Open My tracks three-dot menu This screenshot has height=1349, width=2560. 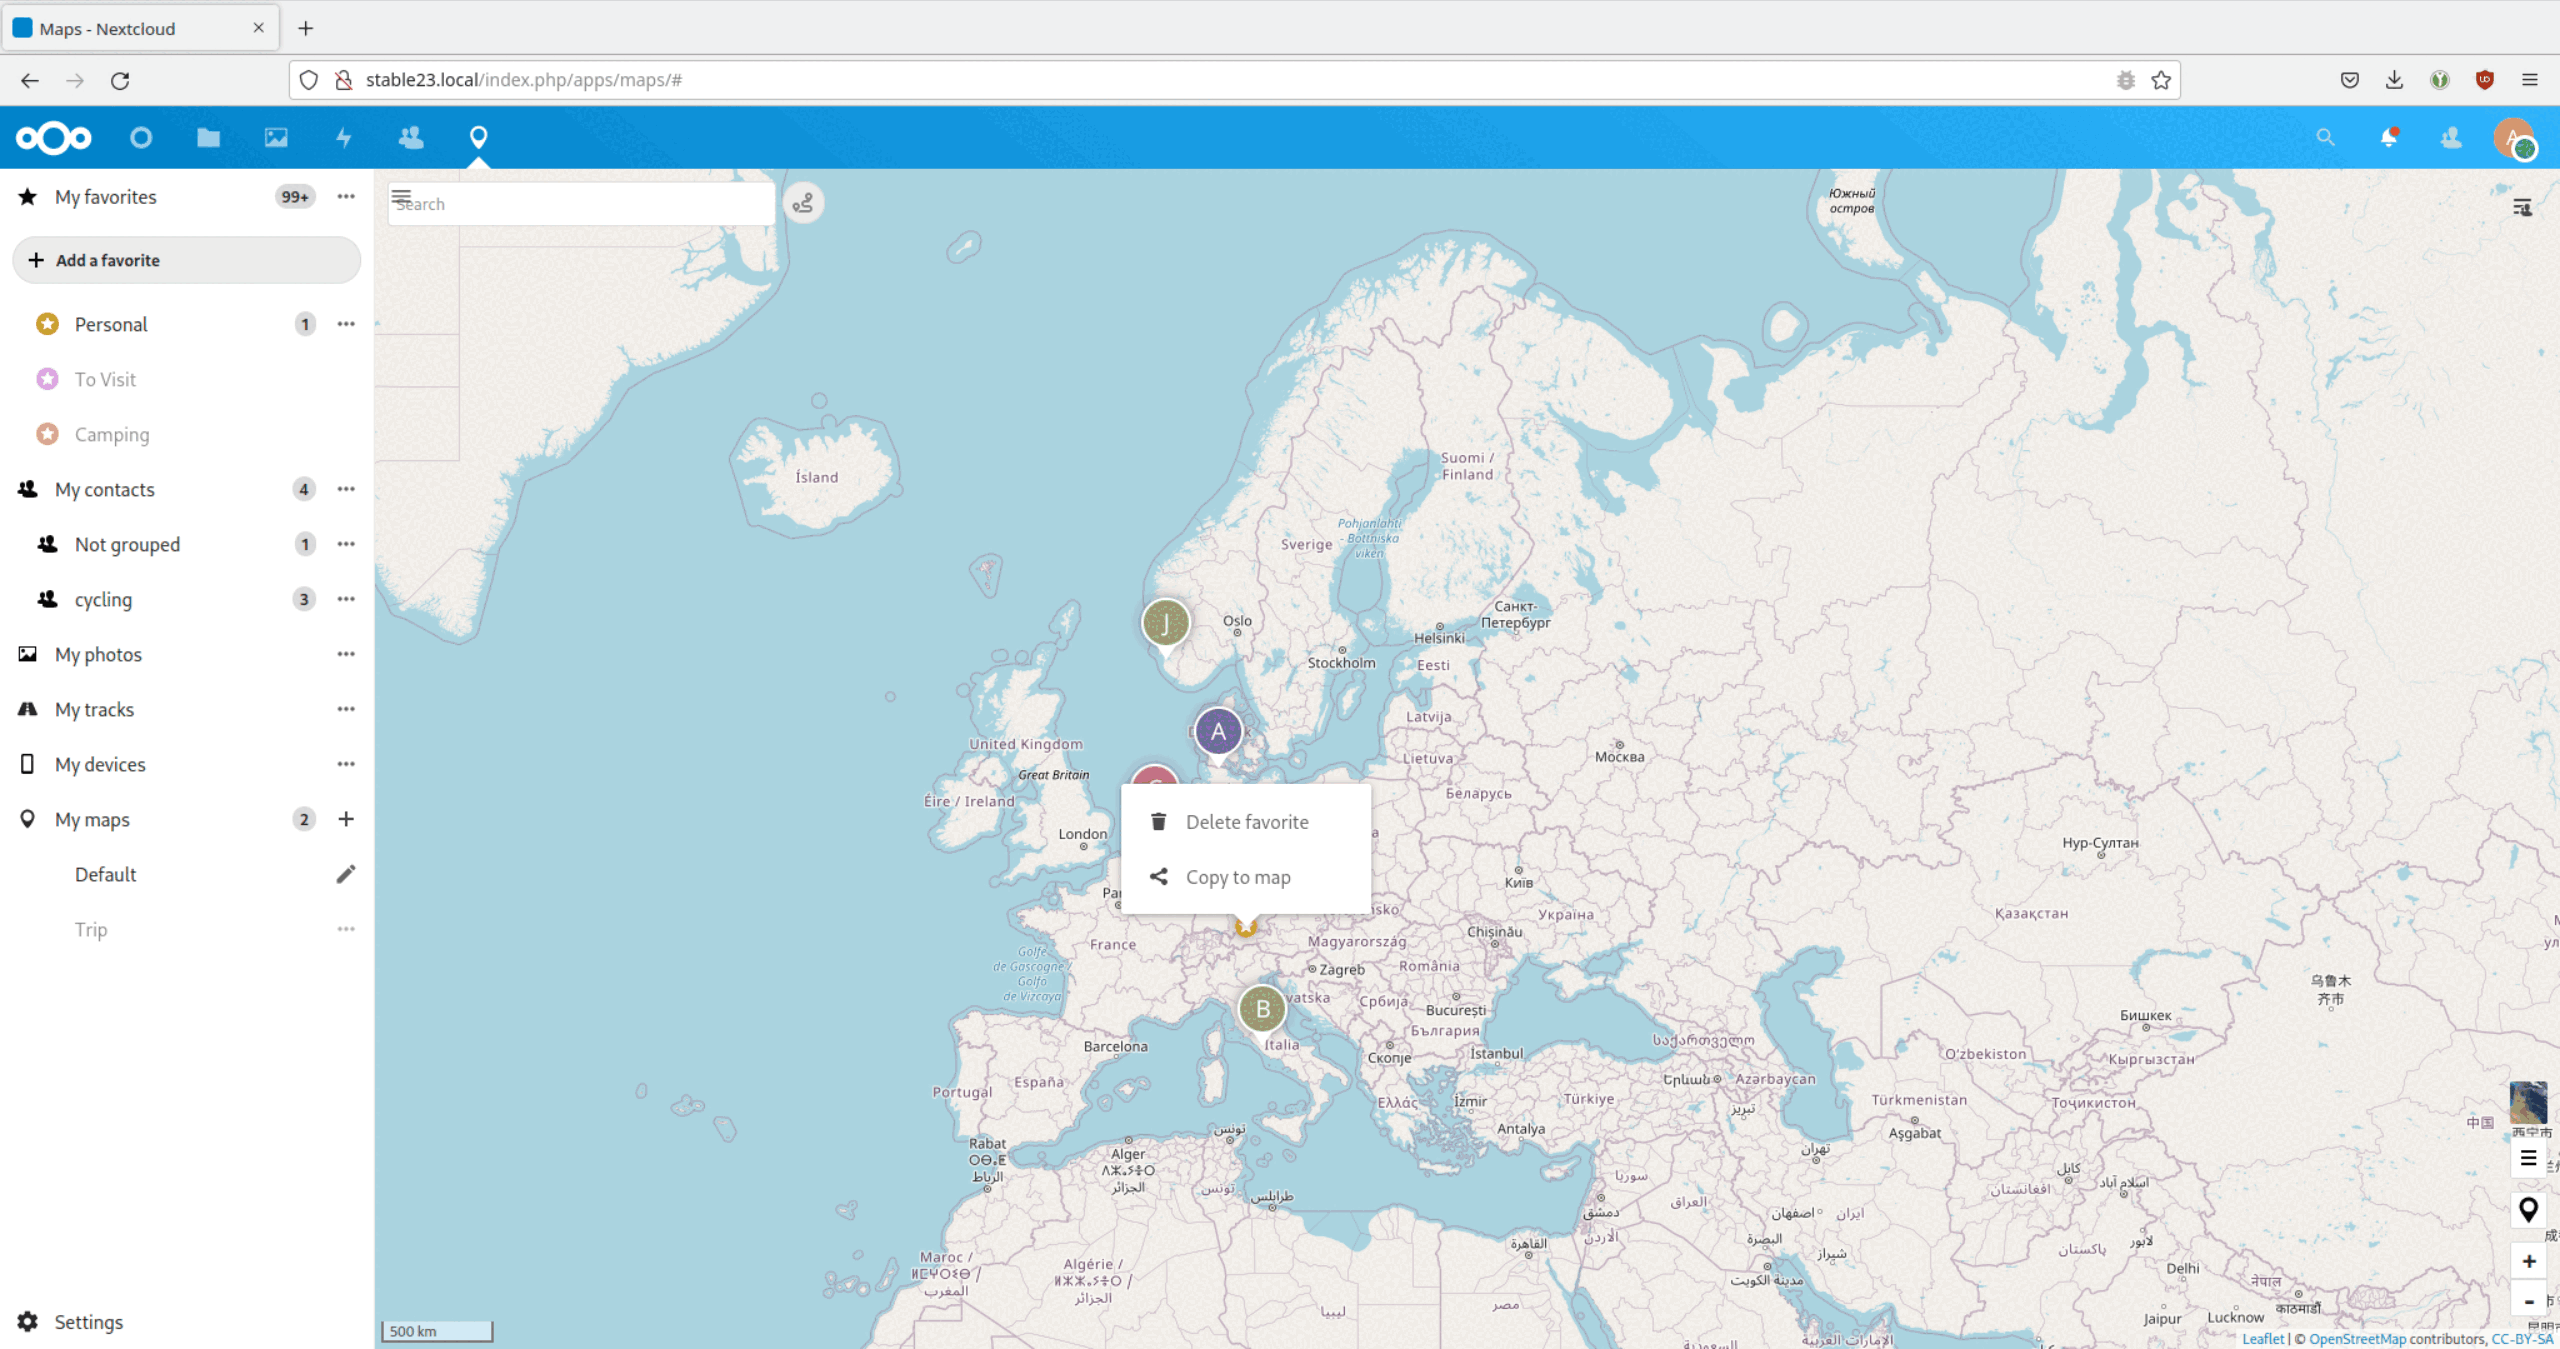(346, 709)
